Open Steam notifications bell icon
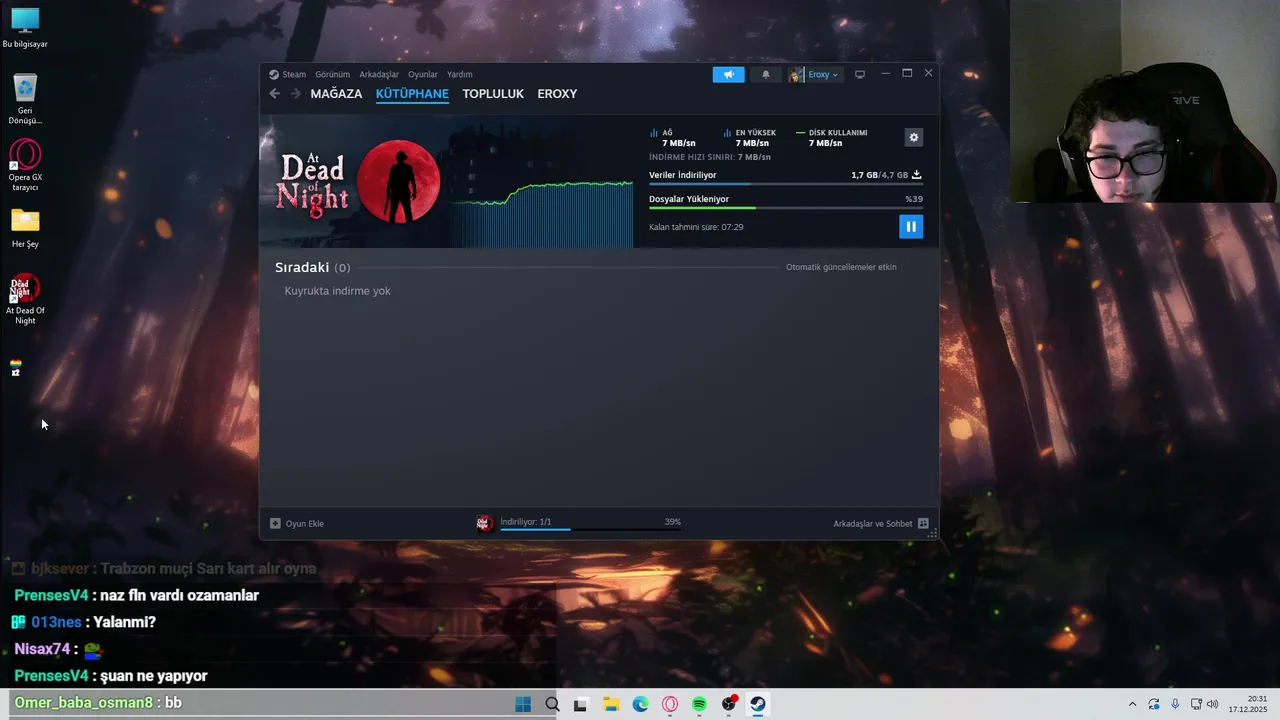Viewport: 1280px width, 720px height. coord(766,74)
